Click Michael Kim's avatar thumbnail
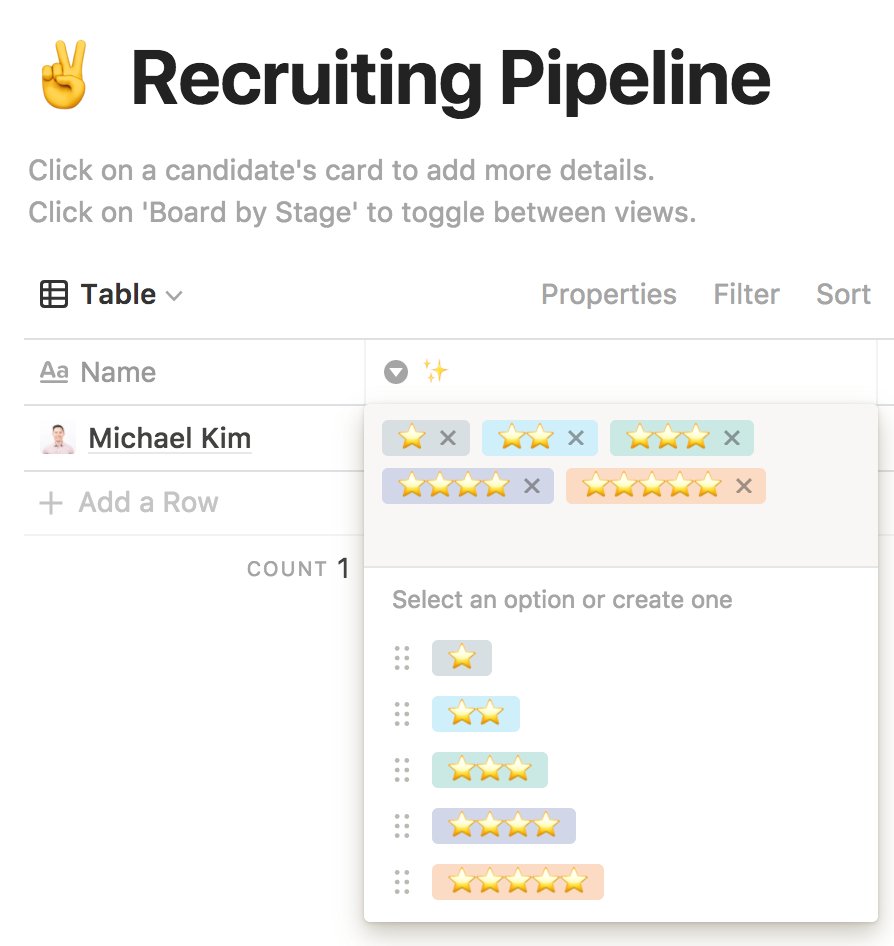The width and height of the screenshot is (894, 946). coord(58,438)
